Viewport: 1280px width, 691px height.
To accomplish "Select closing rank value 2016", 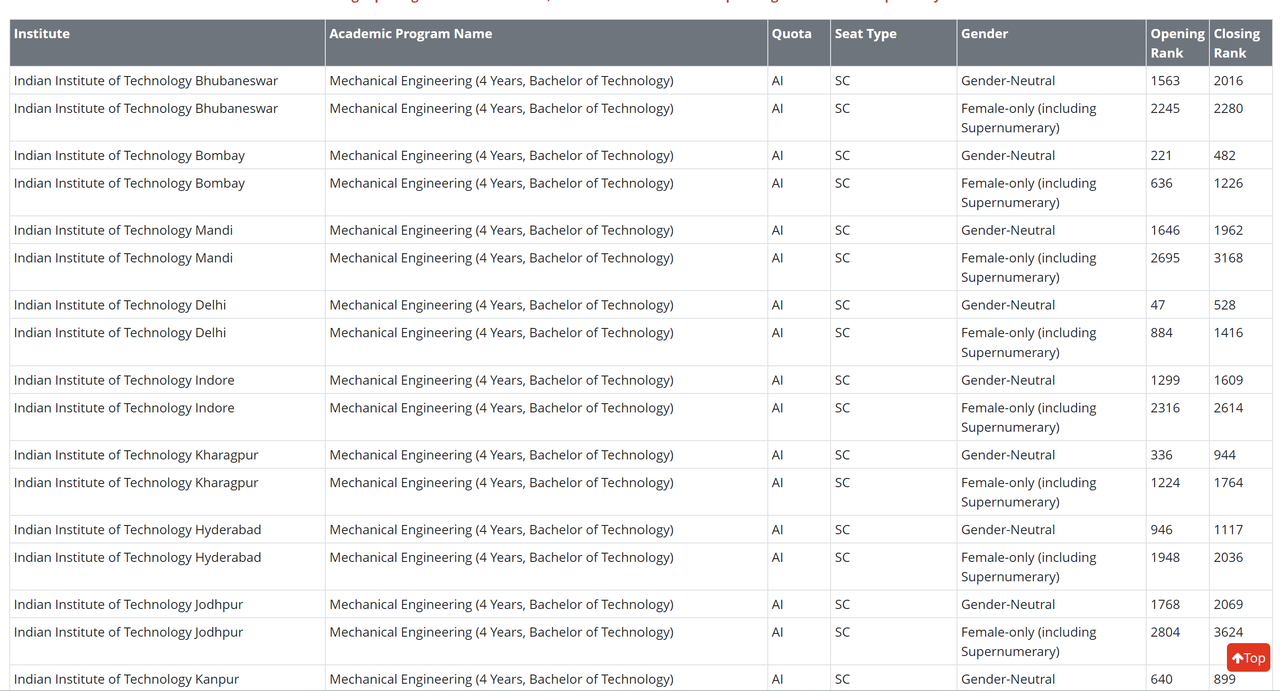I will [1228, 81].
